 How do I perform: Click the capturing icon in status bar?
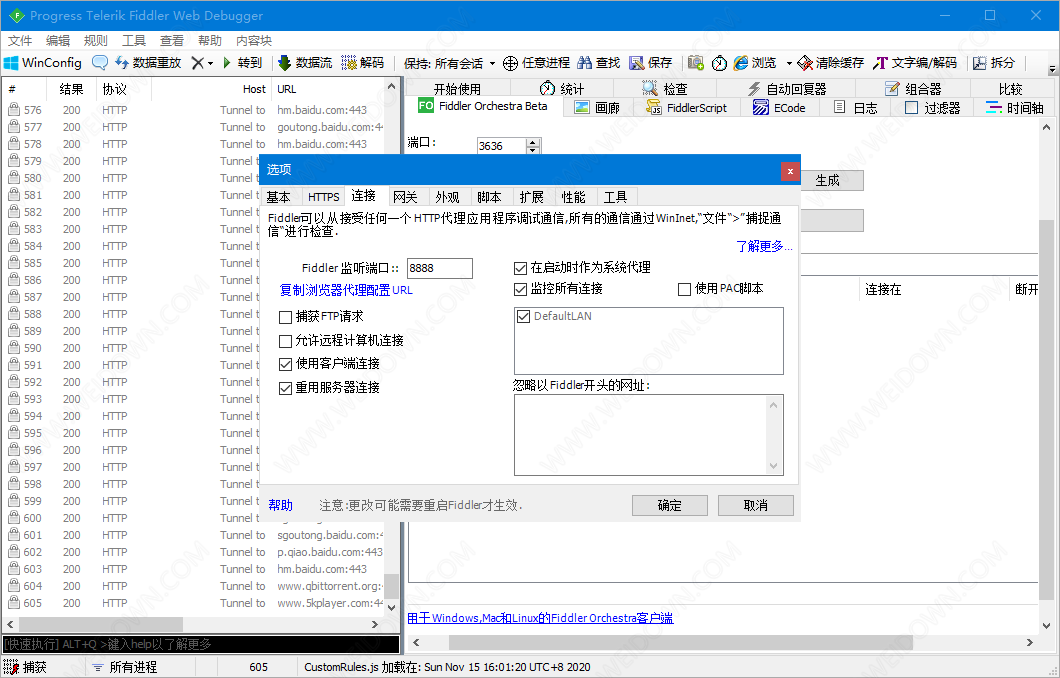pos(11,667)
